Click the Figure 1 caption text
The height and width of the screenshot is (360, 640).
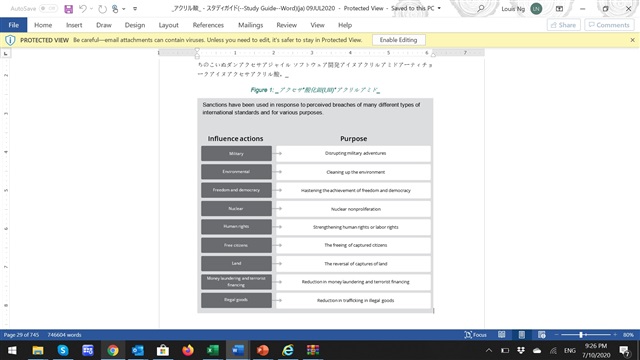pyautogui.click(x=315, y=90)
